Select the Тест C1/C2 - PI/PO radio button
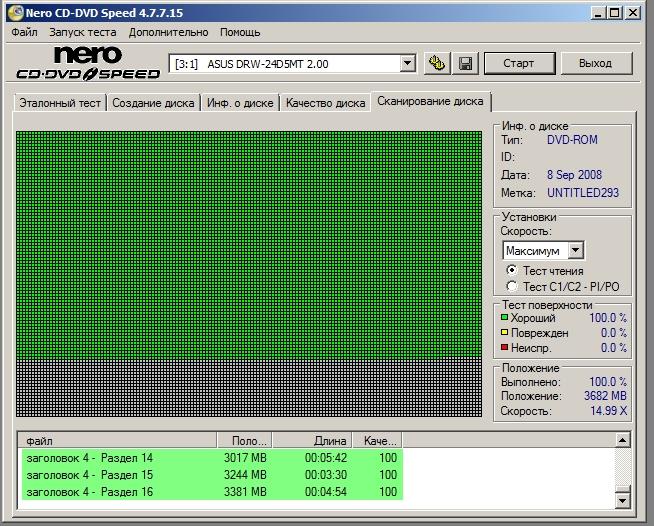 click(511, 286)
